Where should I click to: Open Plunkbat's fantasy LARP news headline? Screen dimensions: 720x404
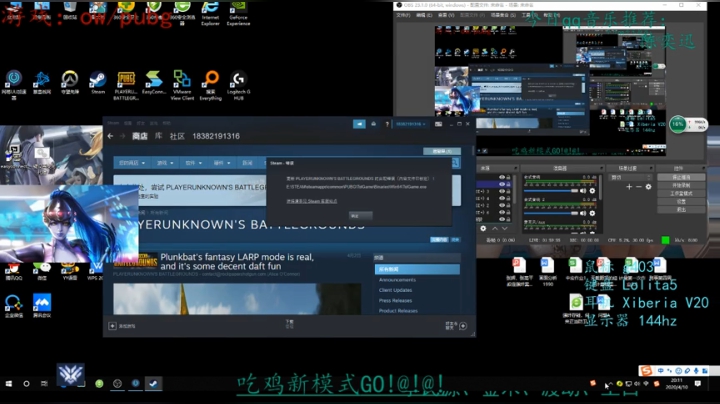point(237,262)
